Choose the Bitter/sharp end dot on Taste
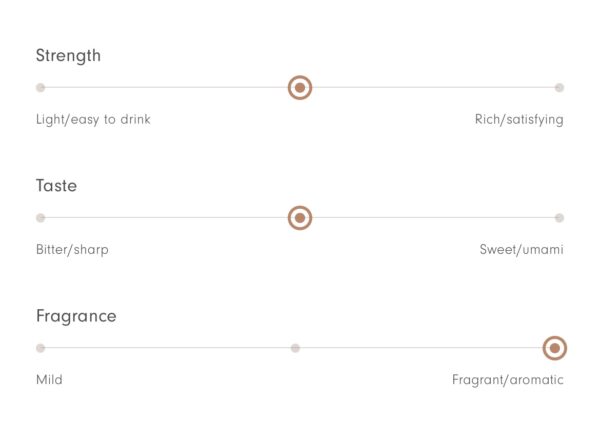The width and height of the screenshot is (600, 441). (41, 218)
